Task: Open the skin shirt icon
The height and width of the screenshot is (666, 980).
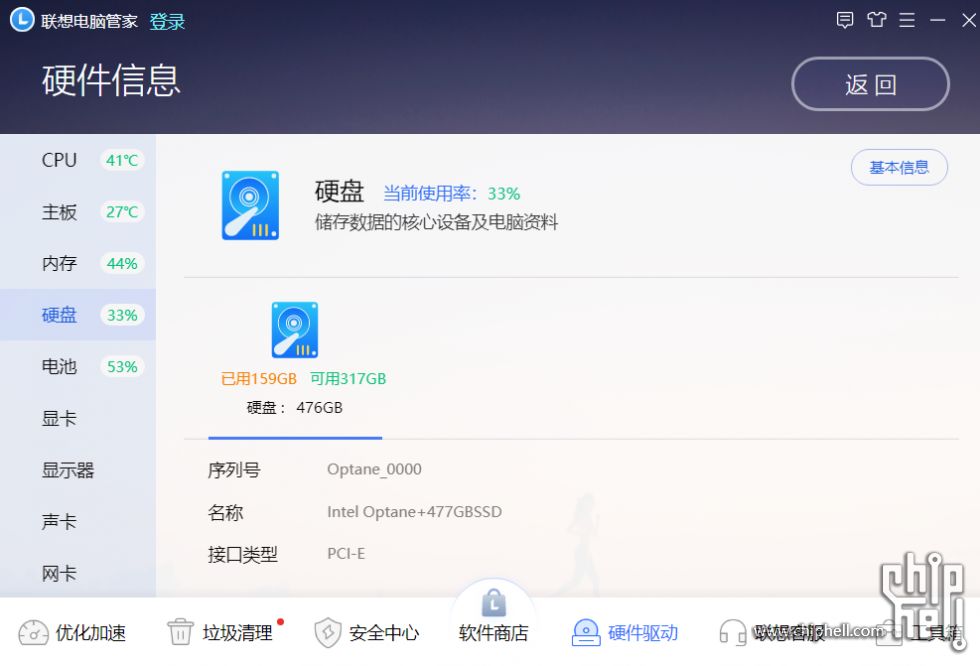Action: point(876,20)
